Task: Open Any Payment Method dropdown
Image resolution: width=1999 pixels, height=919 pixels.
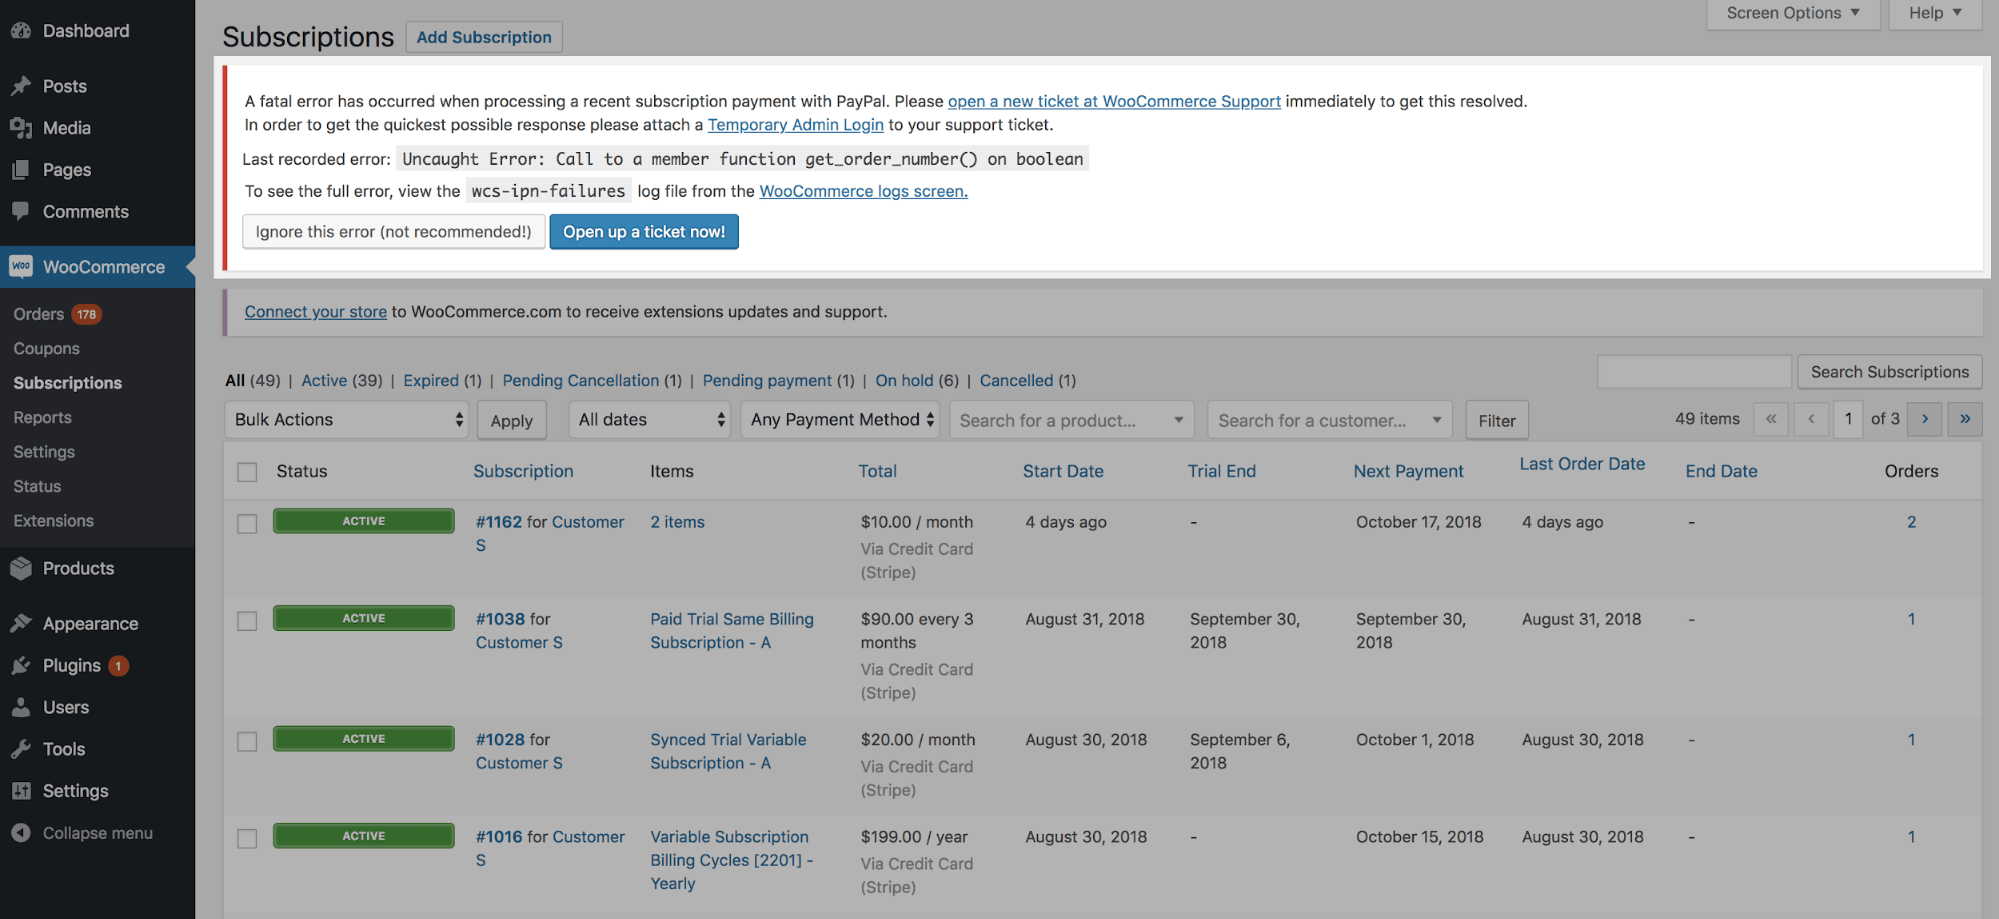Action: pos(840,420)
